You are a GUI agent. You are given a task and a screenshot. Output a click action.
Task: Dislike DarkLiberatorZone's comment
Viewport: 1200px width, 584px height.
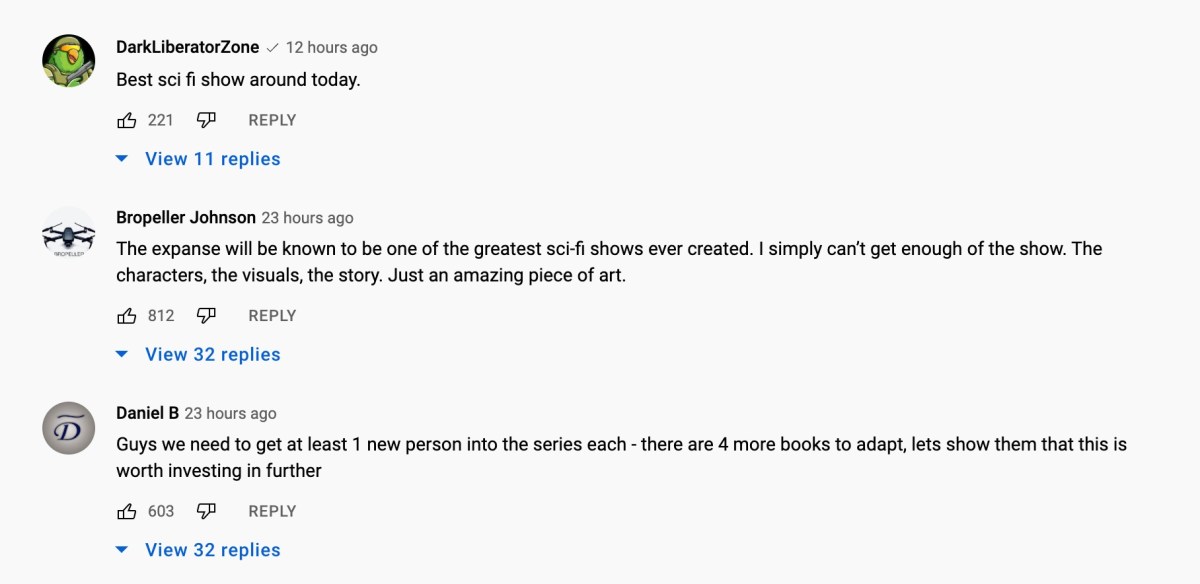(206, 120)
